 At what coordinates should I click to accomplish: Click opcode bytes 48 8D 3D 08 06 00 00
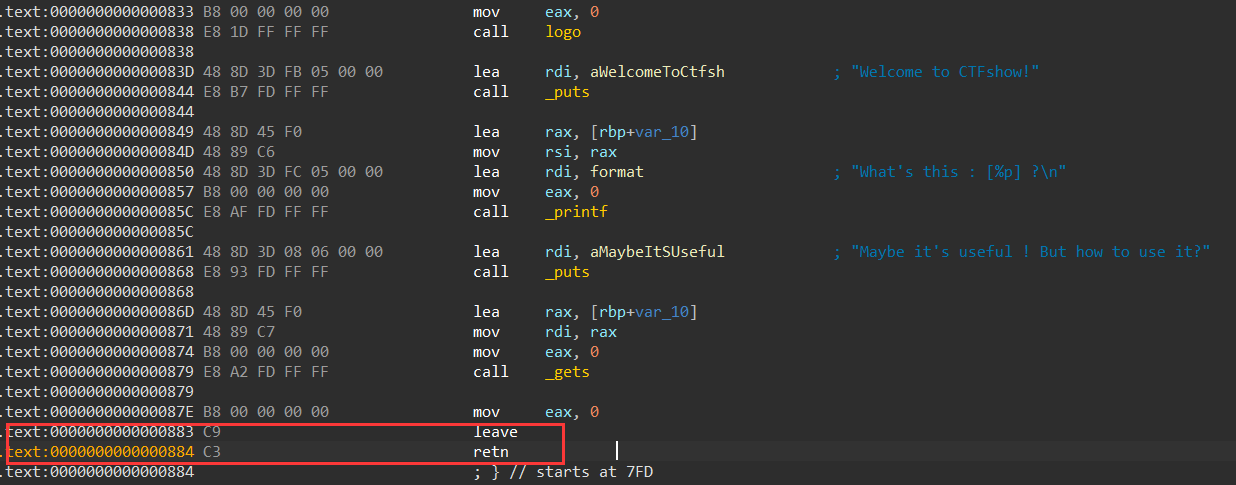tap(292, 252)
